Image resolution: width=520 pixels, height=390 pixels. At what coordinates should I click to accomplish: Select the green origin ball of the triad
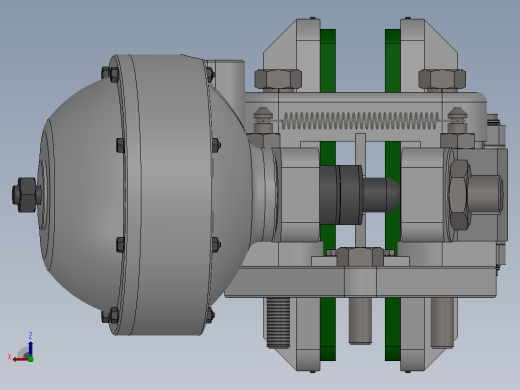click(x=31, y=359)
